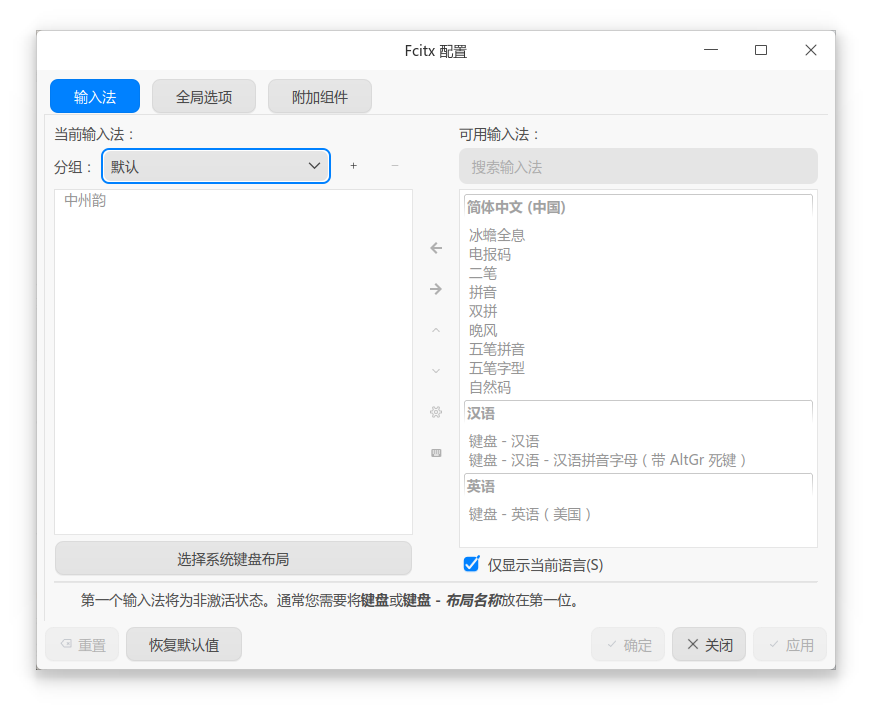The height and width of the screenshot is (712, 872).
Task: Click the 恢复默认值 button
Action: pyautogui.click(x=183, y=644)
